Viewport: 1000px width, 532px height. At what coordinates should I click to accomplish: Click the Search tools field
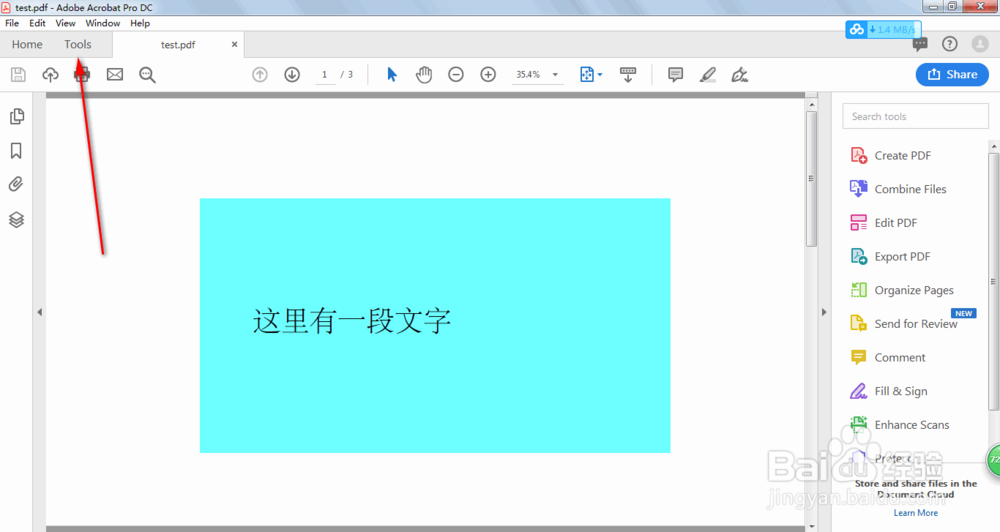[915, 116]
